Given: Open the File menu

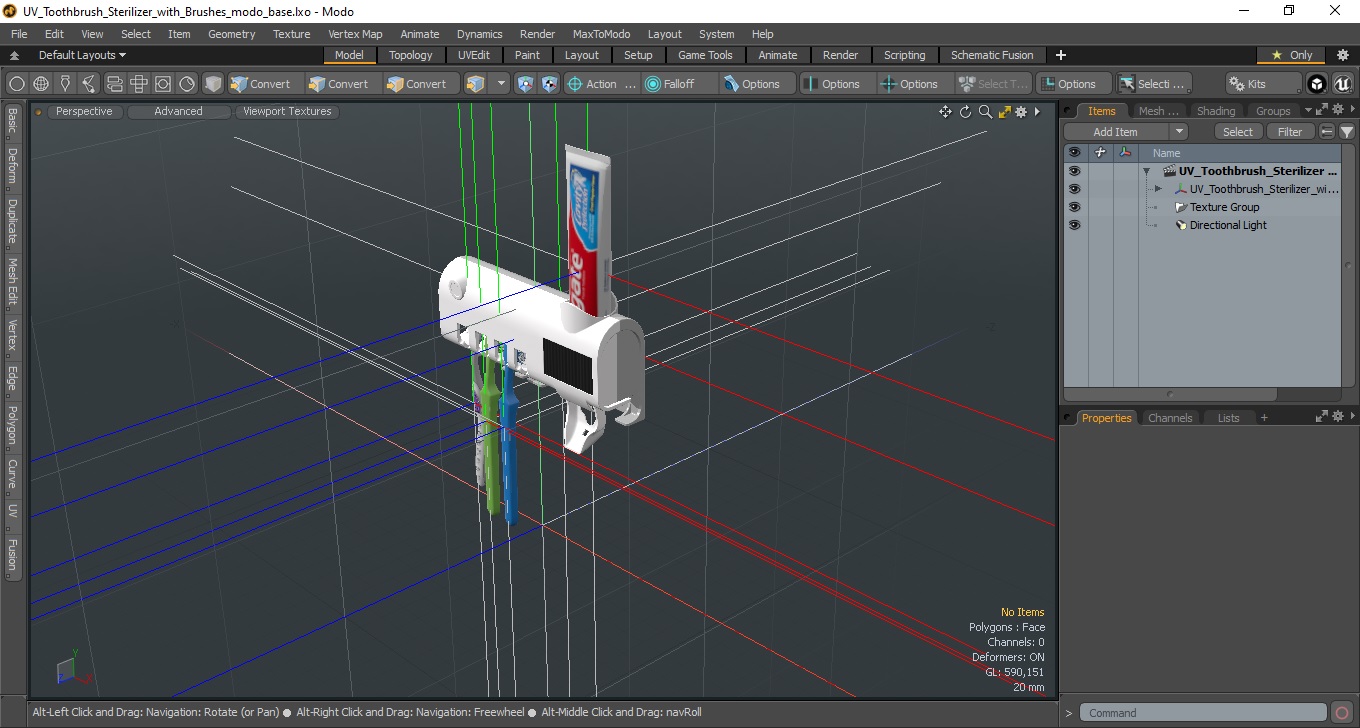Looking at the screenshot, I should [19, 34].
